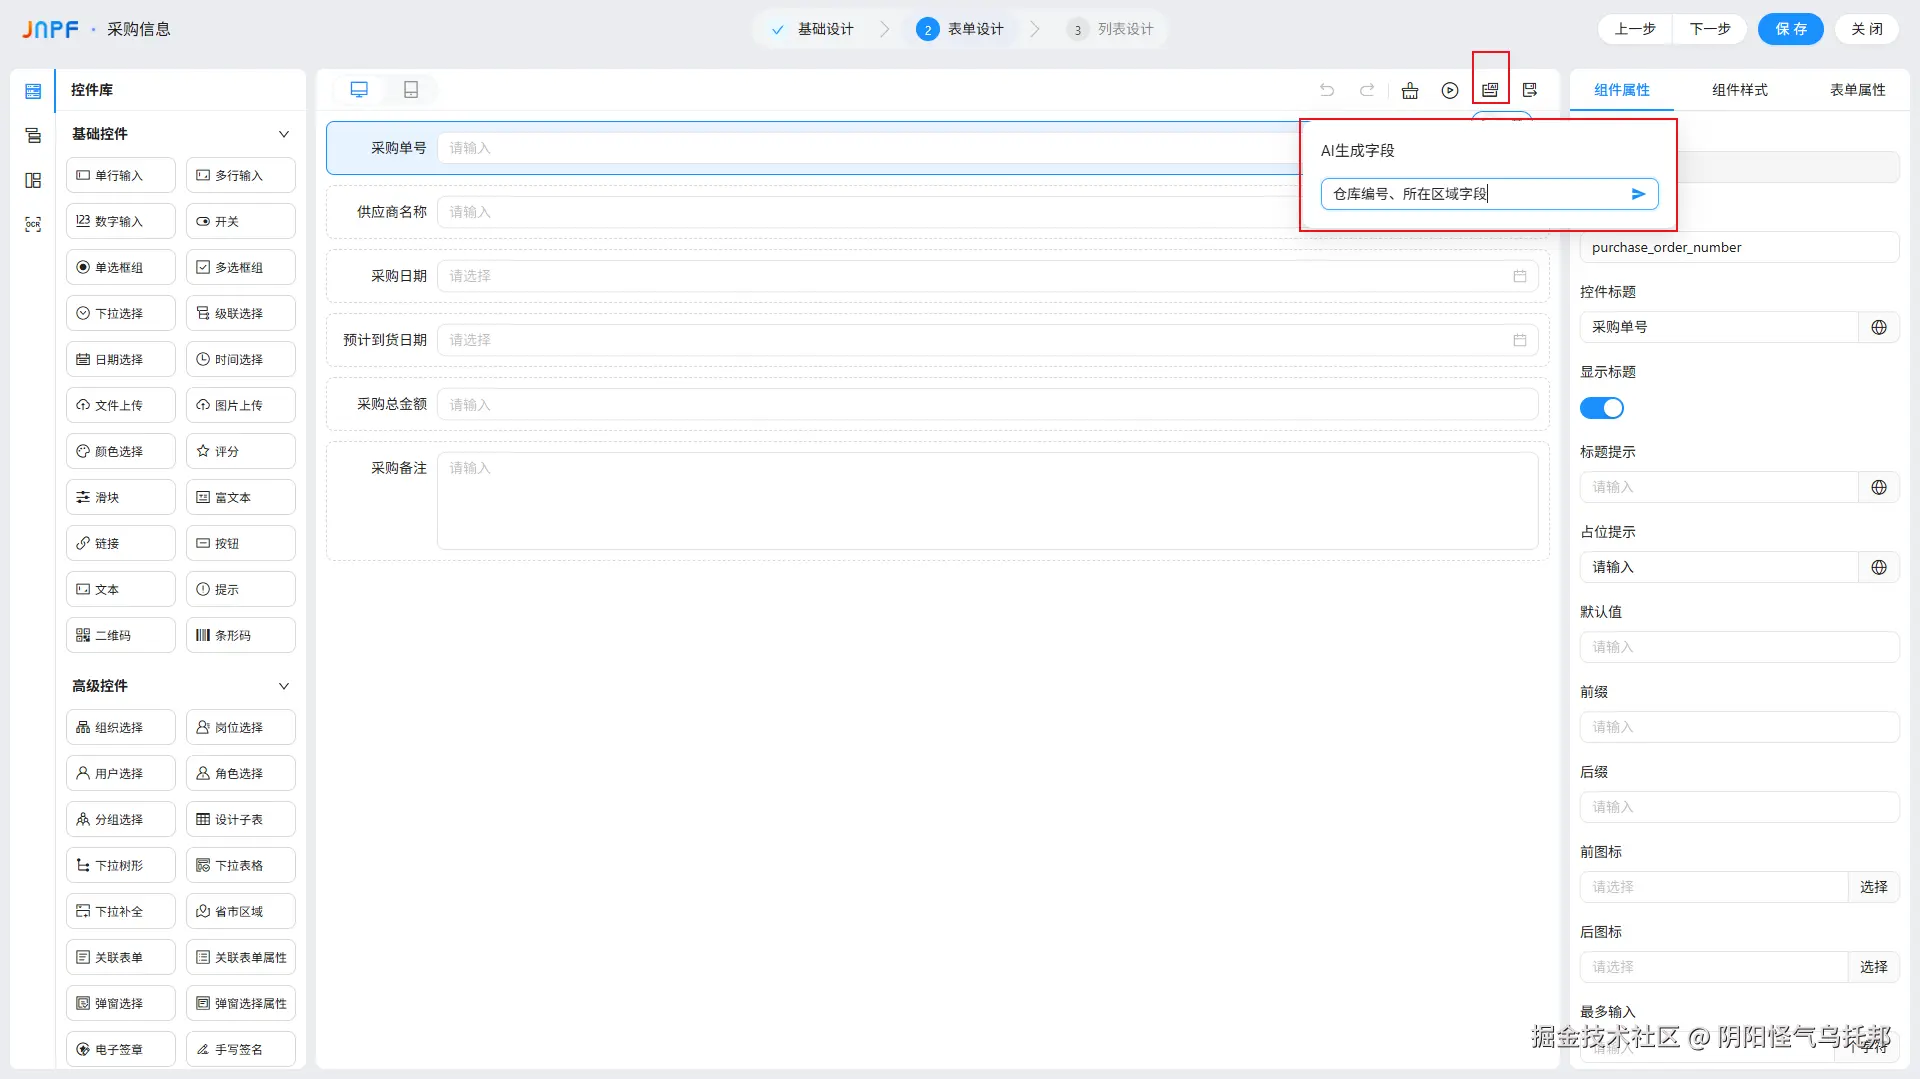Add a checkbox group control
The height and width of the screenshot is (1079, 1920).
pyautogui.click(x=241, y=267)
